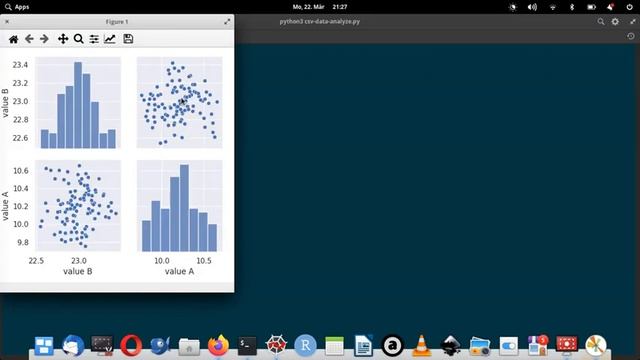Maximize the terminal window
This screenshot has width=640, height=360.
(633, 22)
